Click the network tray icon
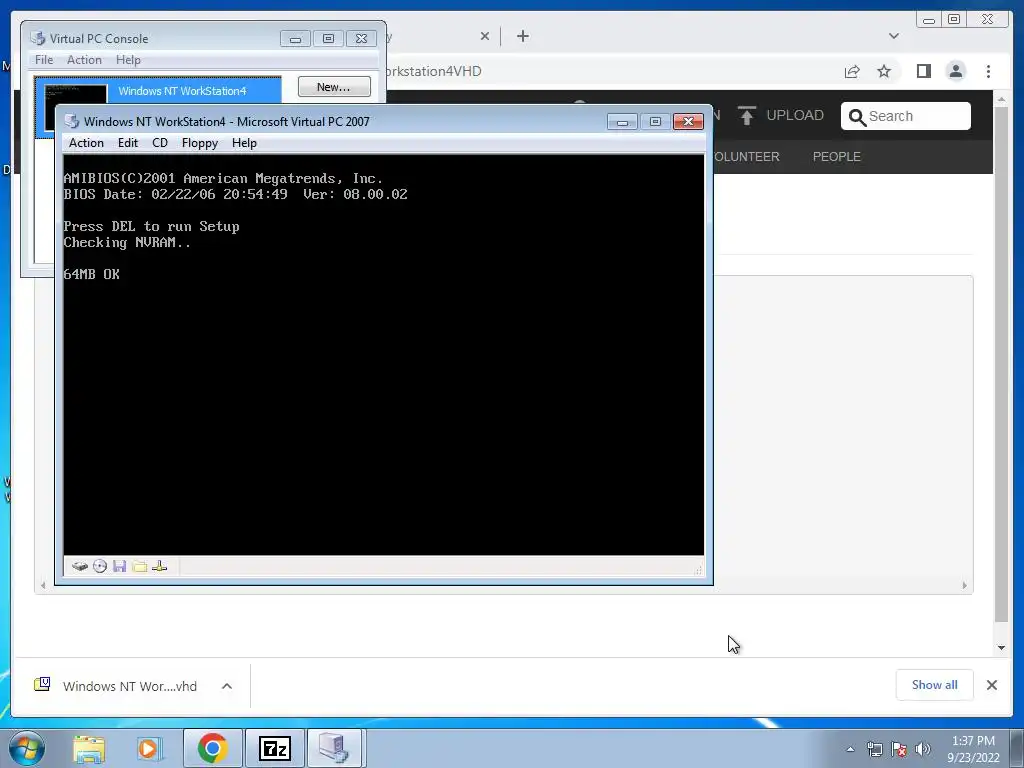 pyautogui.click(x=874, y=749)
